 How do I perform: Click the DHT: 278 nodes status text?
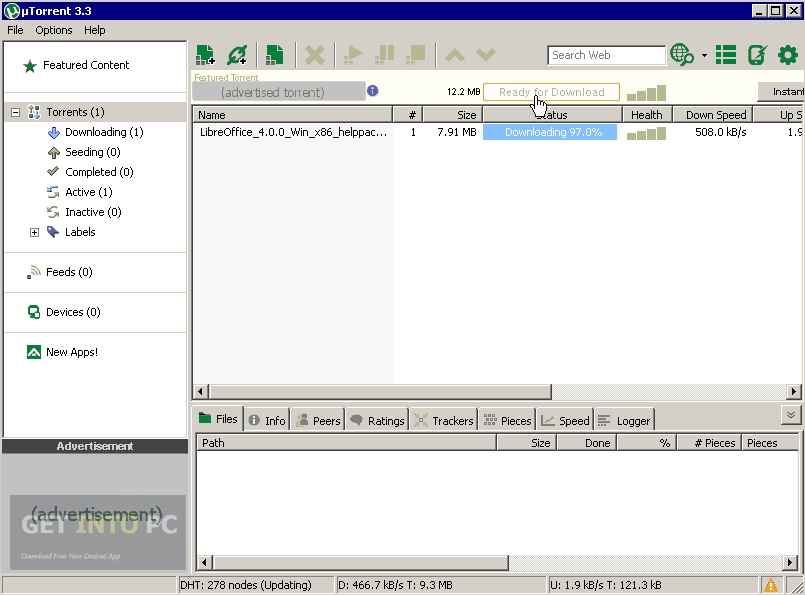[245, 585]
